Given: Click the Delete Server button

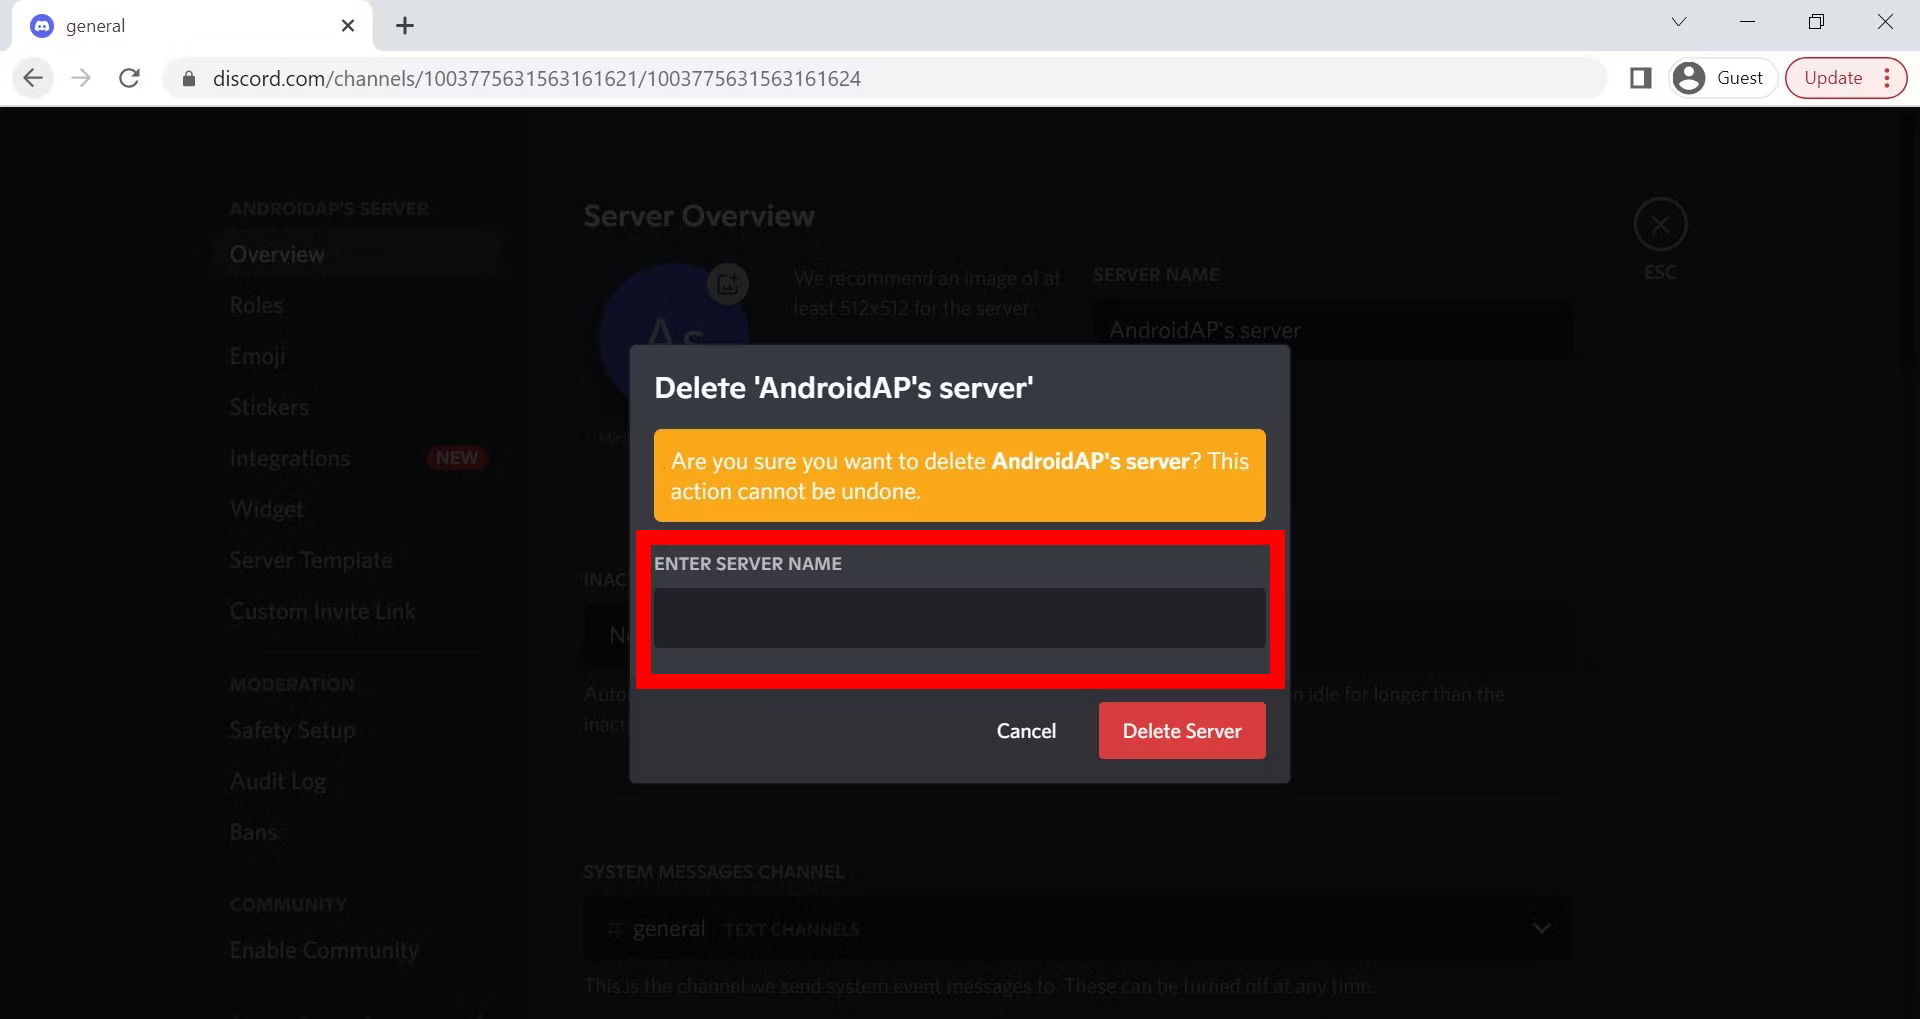Looking at the screenshot, I should [x=1182, y=730].
